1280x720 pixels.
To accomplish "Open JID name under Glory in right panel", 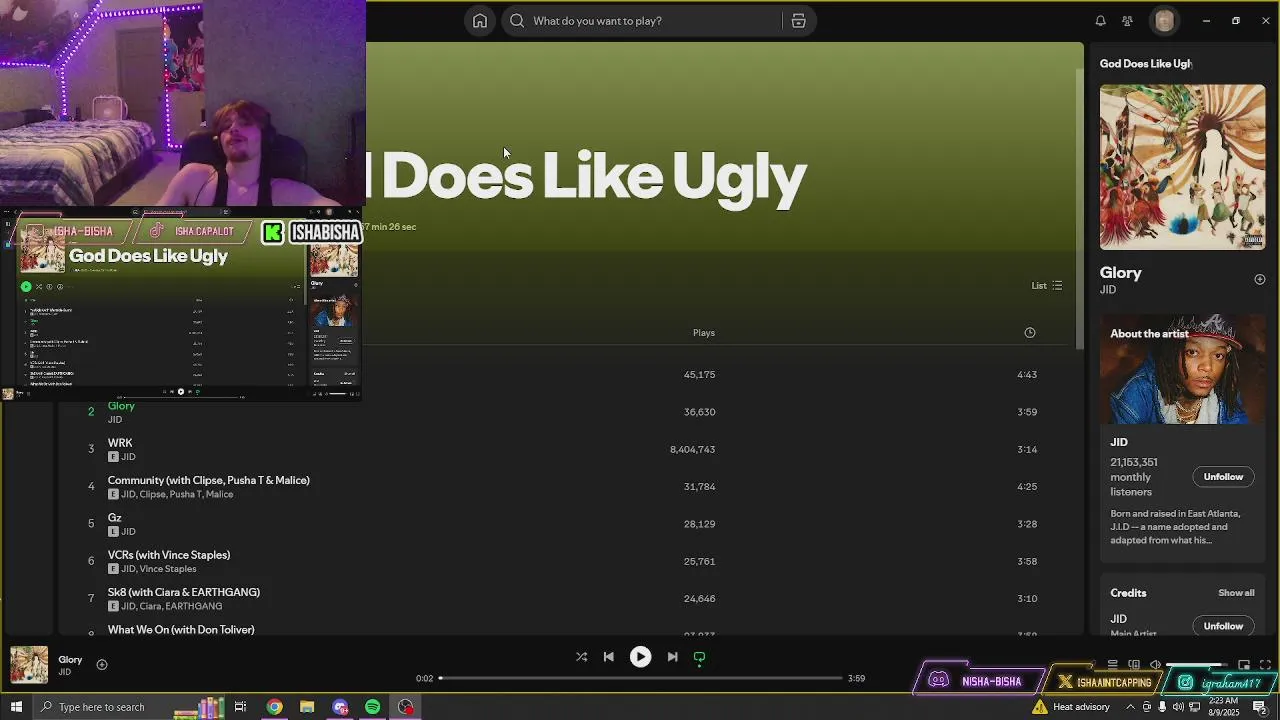I will pyautogui.click(x=1108, y=290).
